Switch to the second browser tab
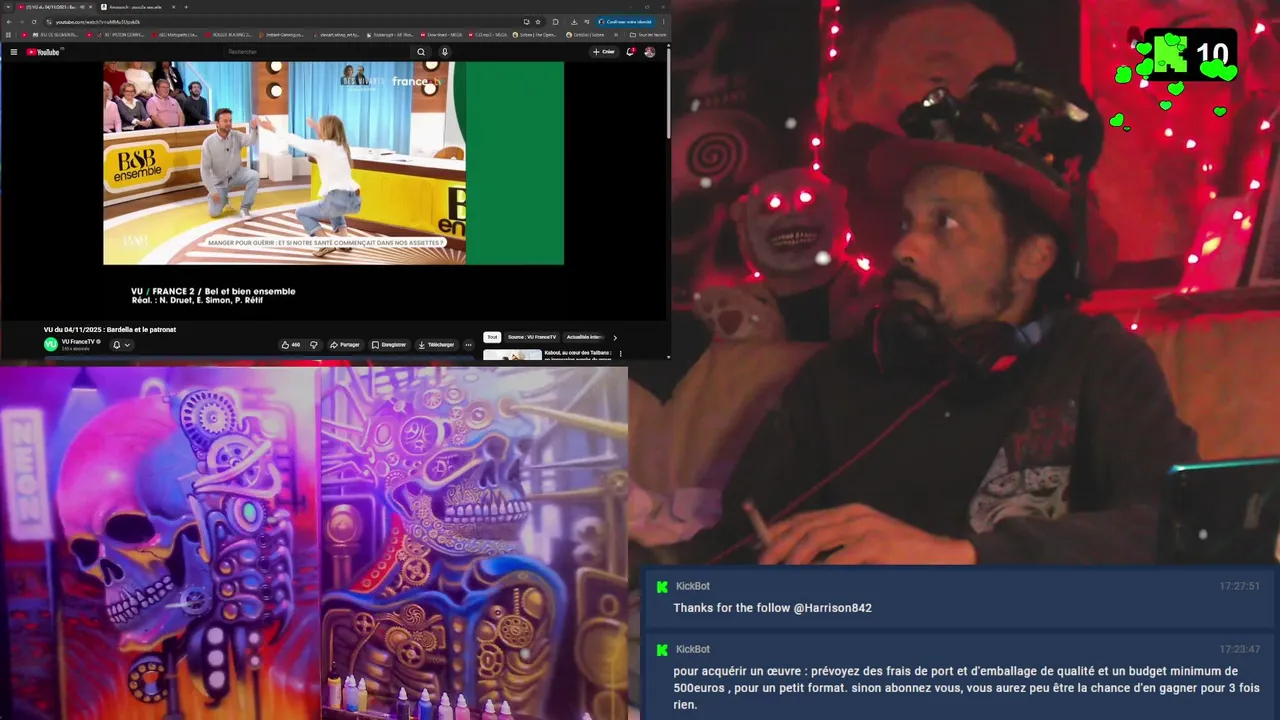 coord(138,7)
